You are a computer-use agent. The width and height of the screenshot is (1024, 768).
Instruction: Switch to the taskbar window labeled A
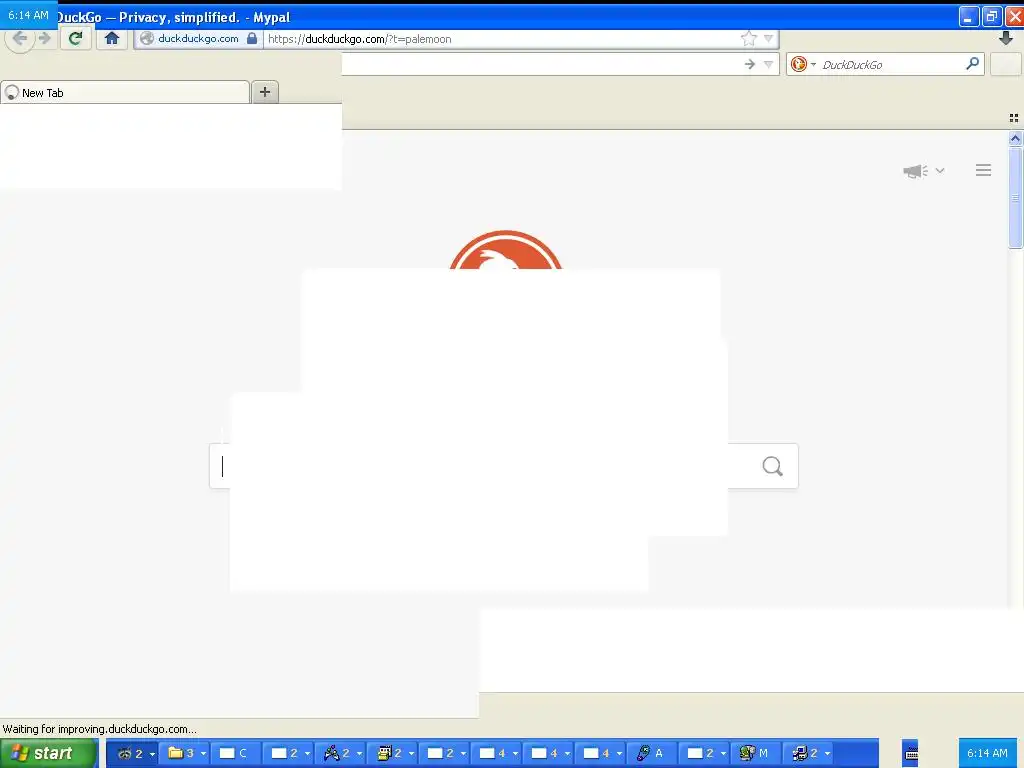[x=650, y=754]
